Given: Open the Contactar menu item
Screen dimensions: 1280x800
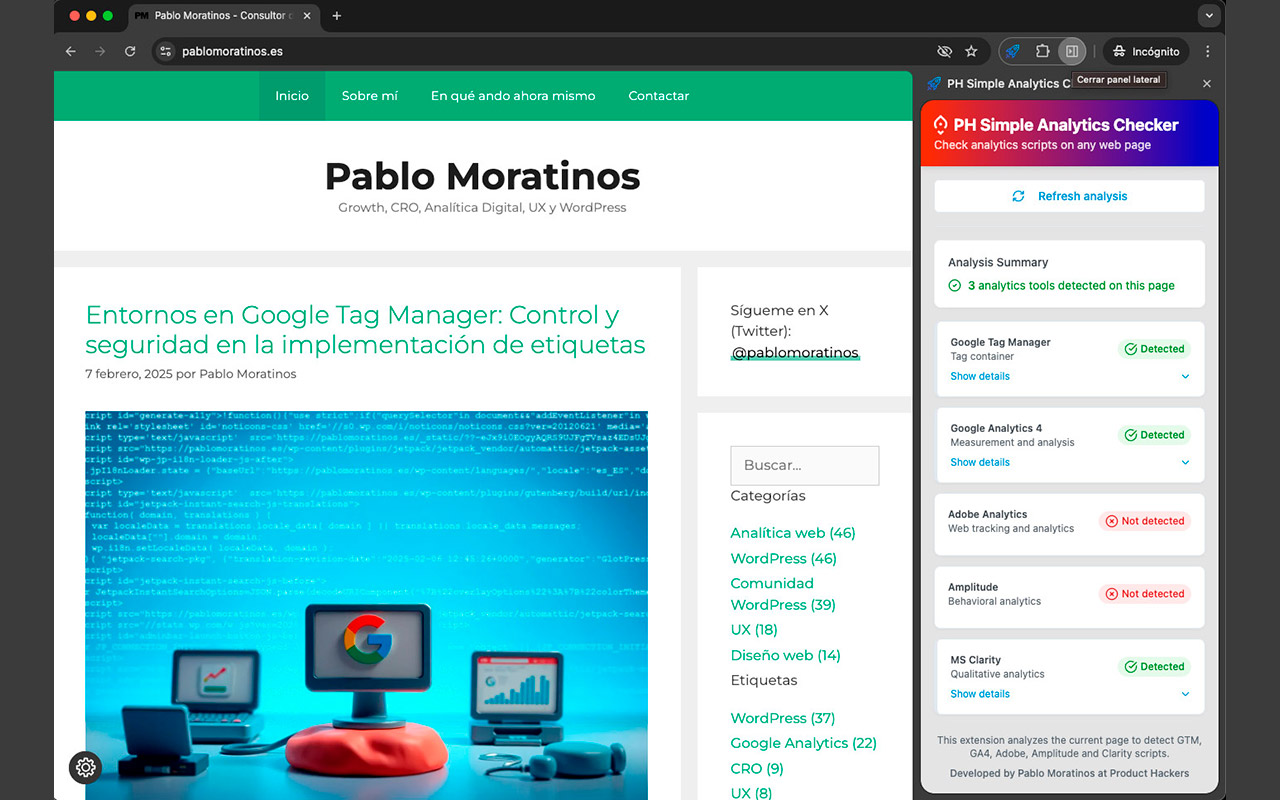Looking at the screenshot, I should pyautogui.click(x=658, y=96).
